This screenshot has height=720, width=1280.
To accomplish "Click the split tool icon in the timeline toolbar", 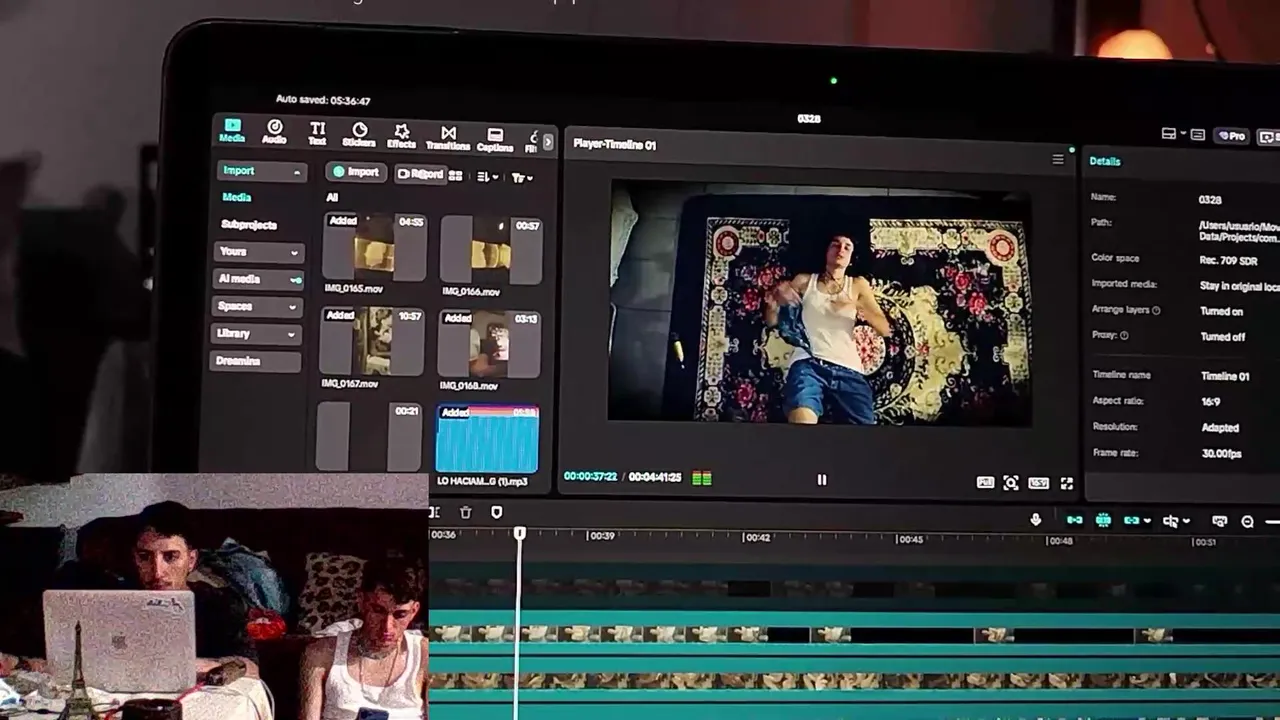I will pyautogui.click(x=434, y=512).
